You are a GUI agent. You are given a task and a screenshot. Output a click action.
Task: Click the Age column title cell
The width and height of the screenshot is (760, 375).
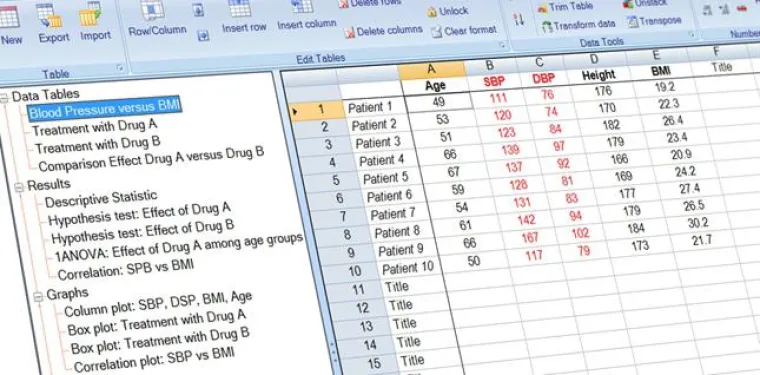click(x=435, y=85)
